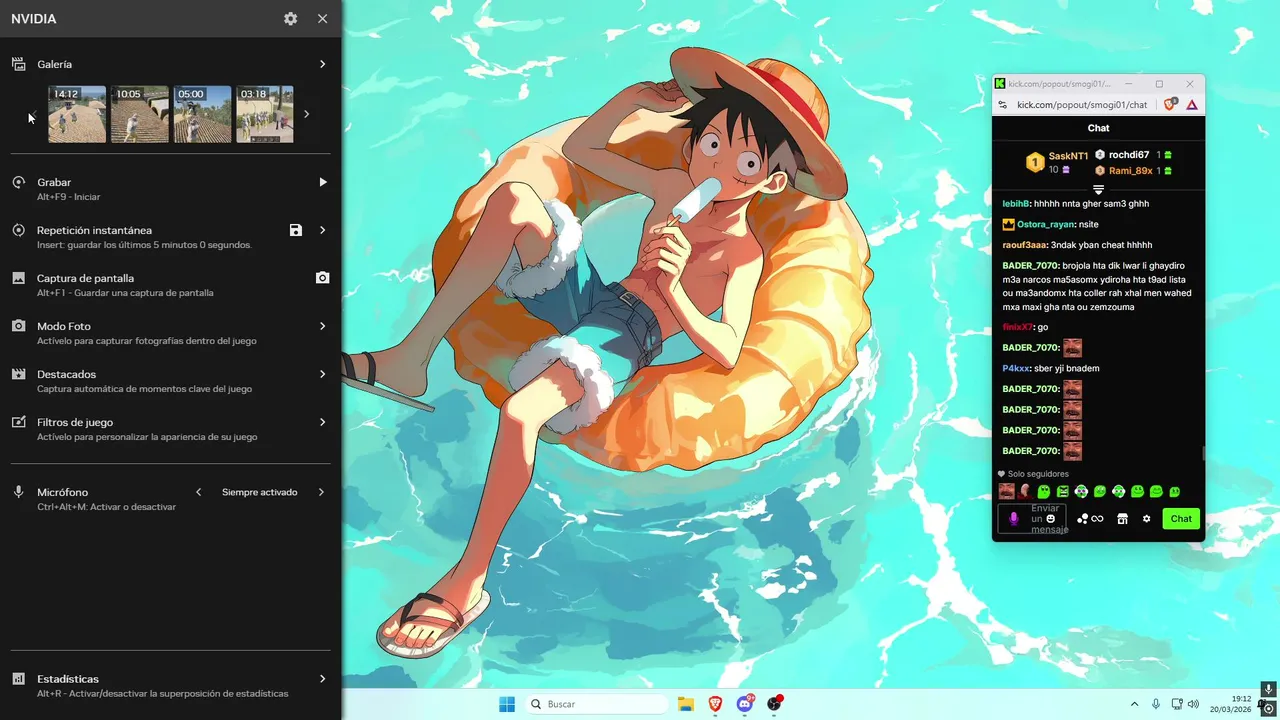Click the Kick chat URL address field
This screenshot has height=720, width=1280.
(1082, 105)
